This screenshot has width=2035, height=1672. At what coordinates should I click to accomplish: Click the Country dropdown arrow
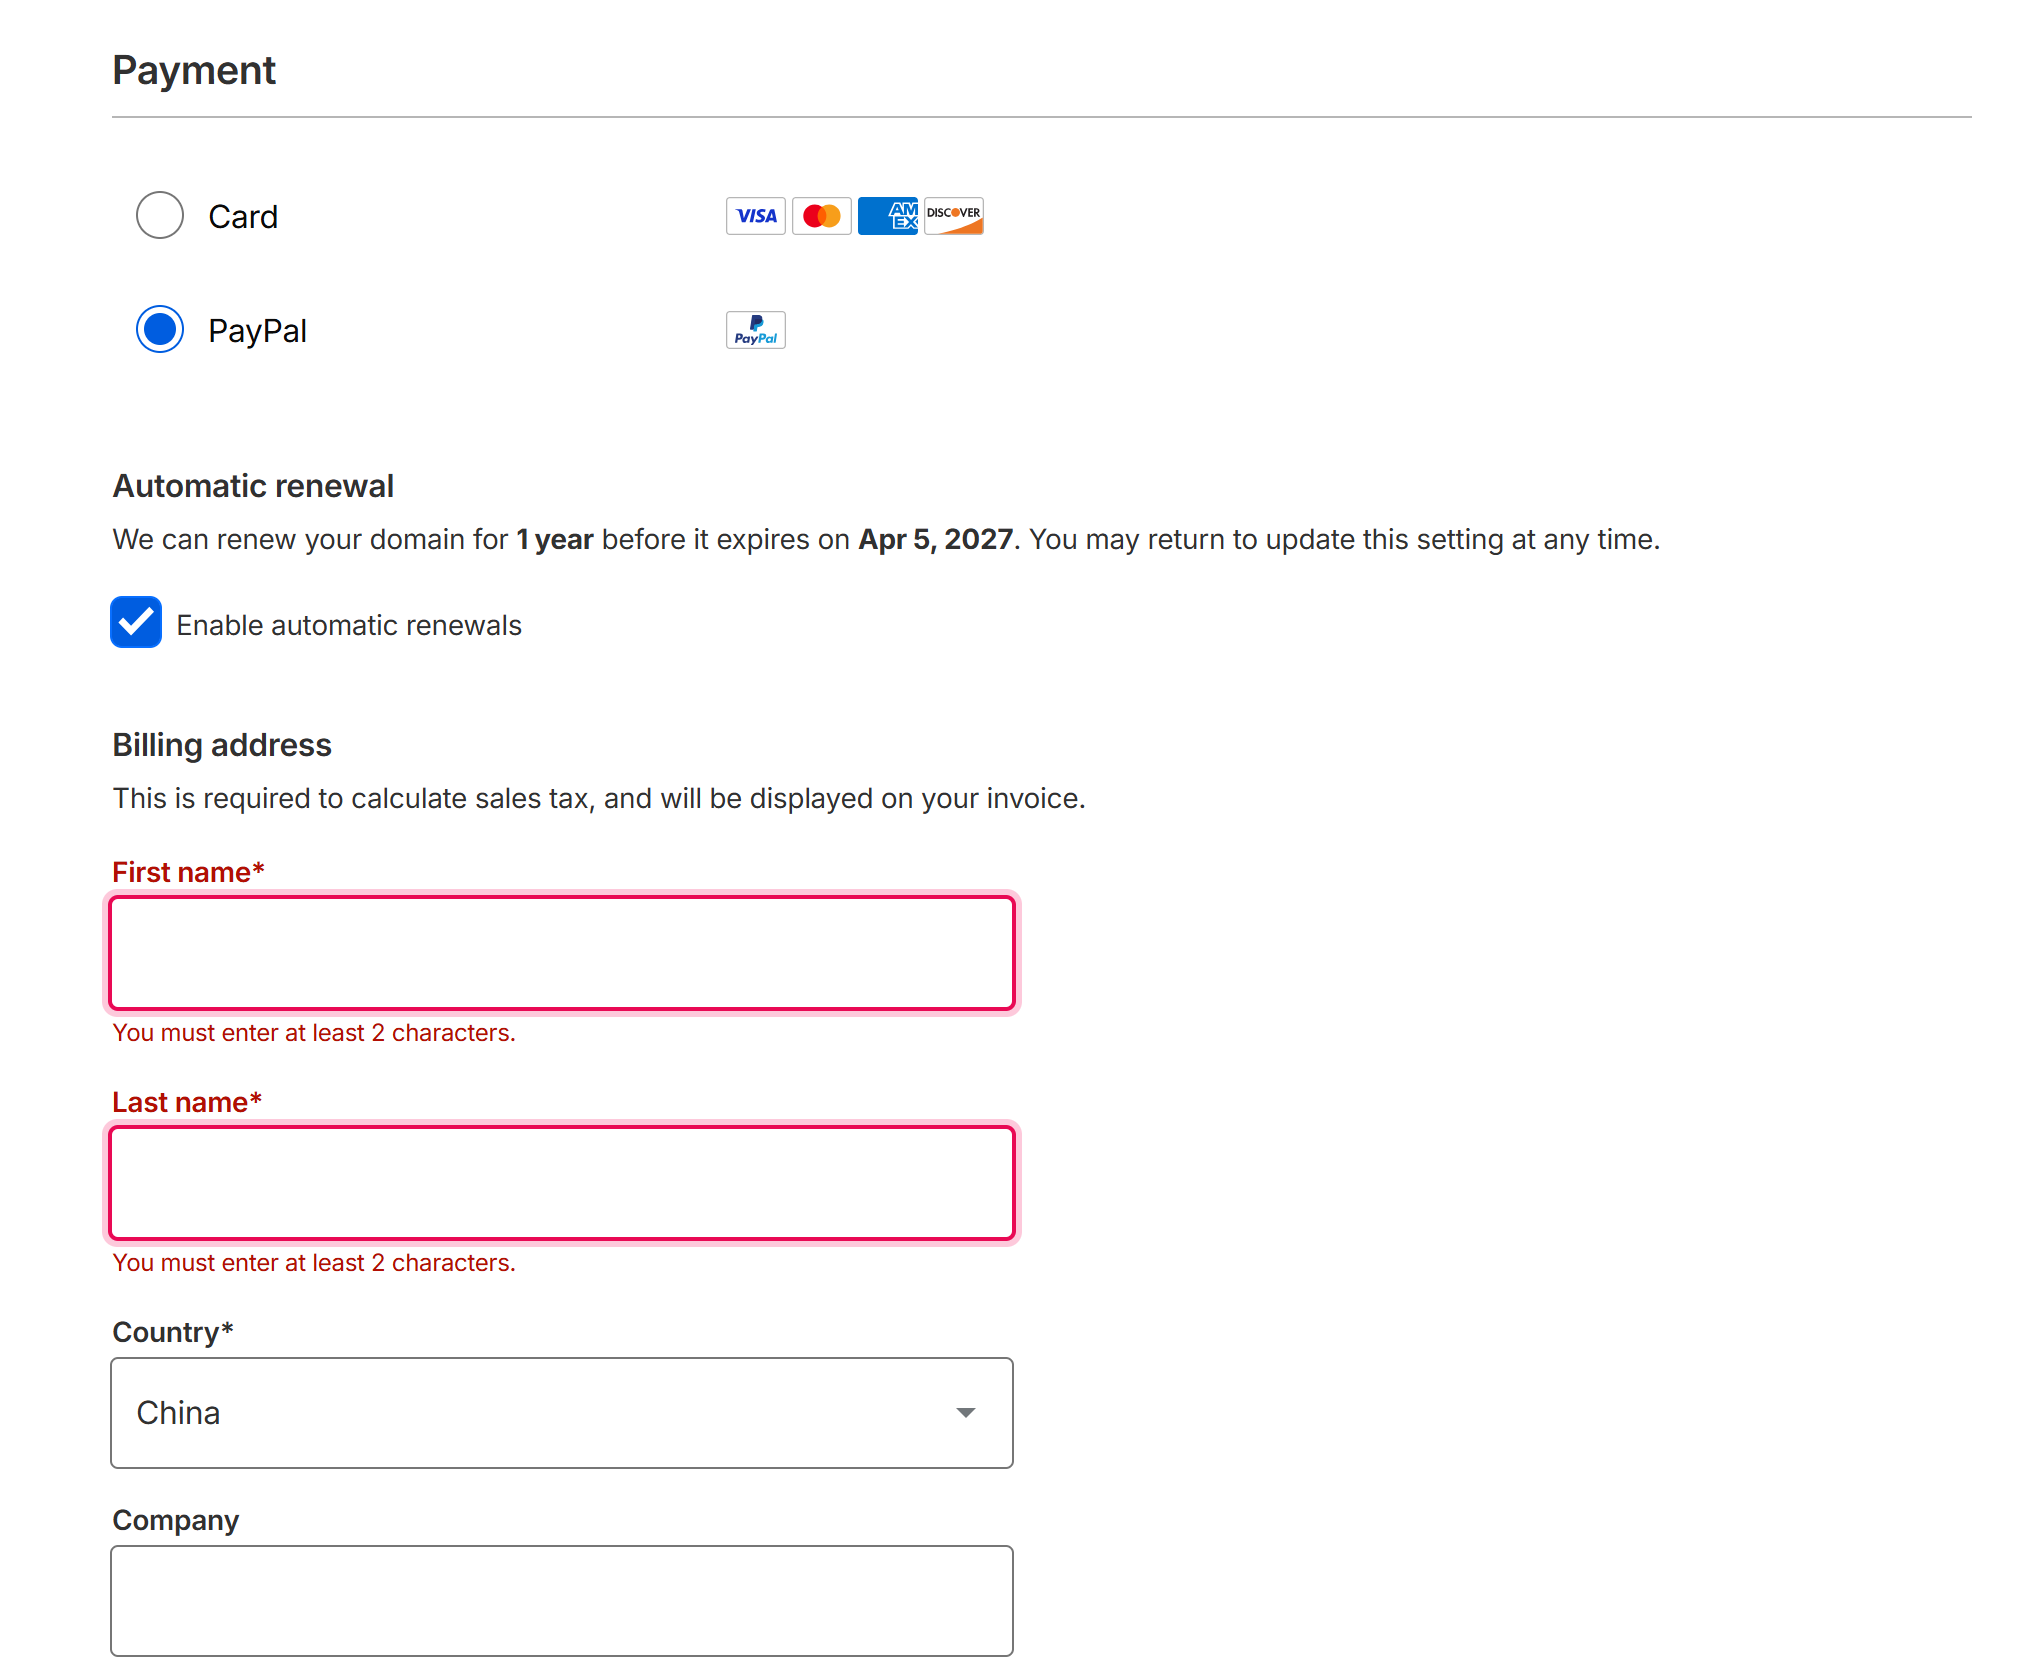tap(965, 1413)
